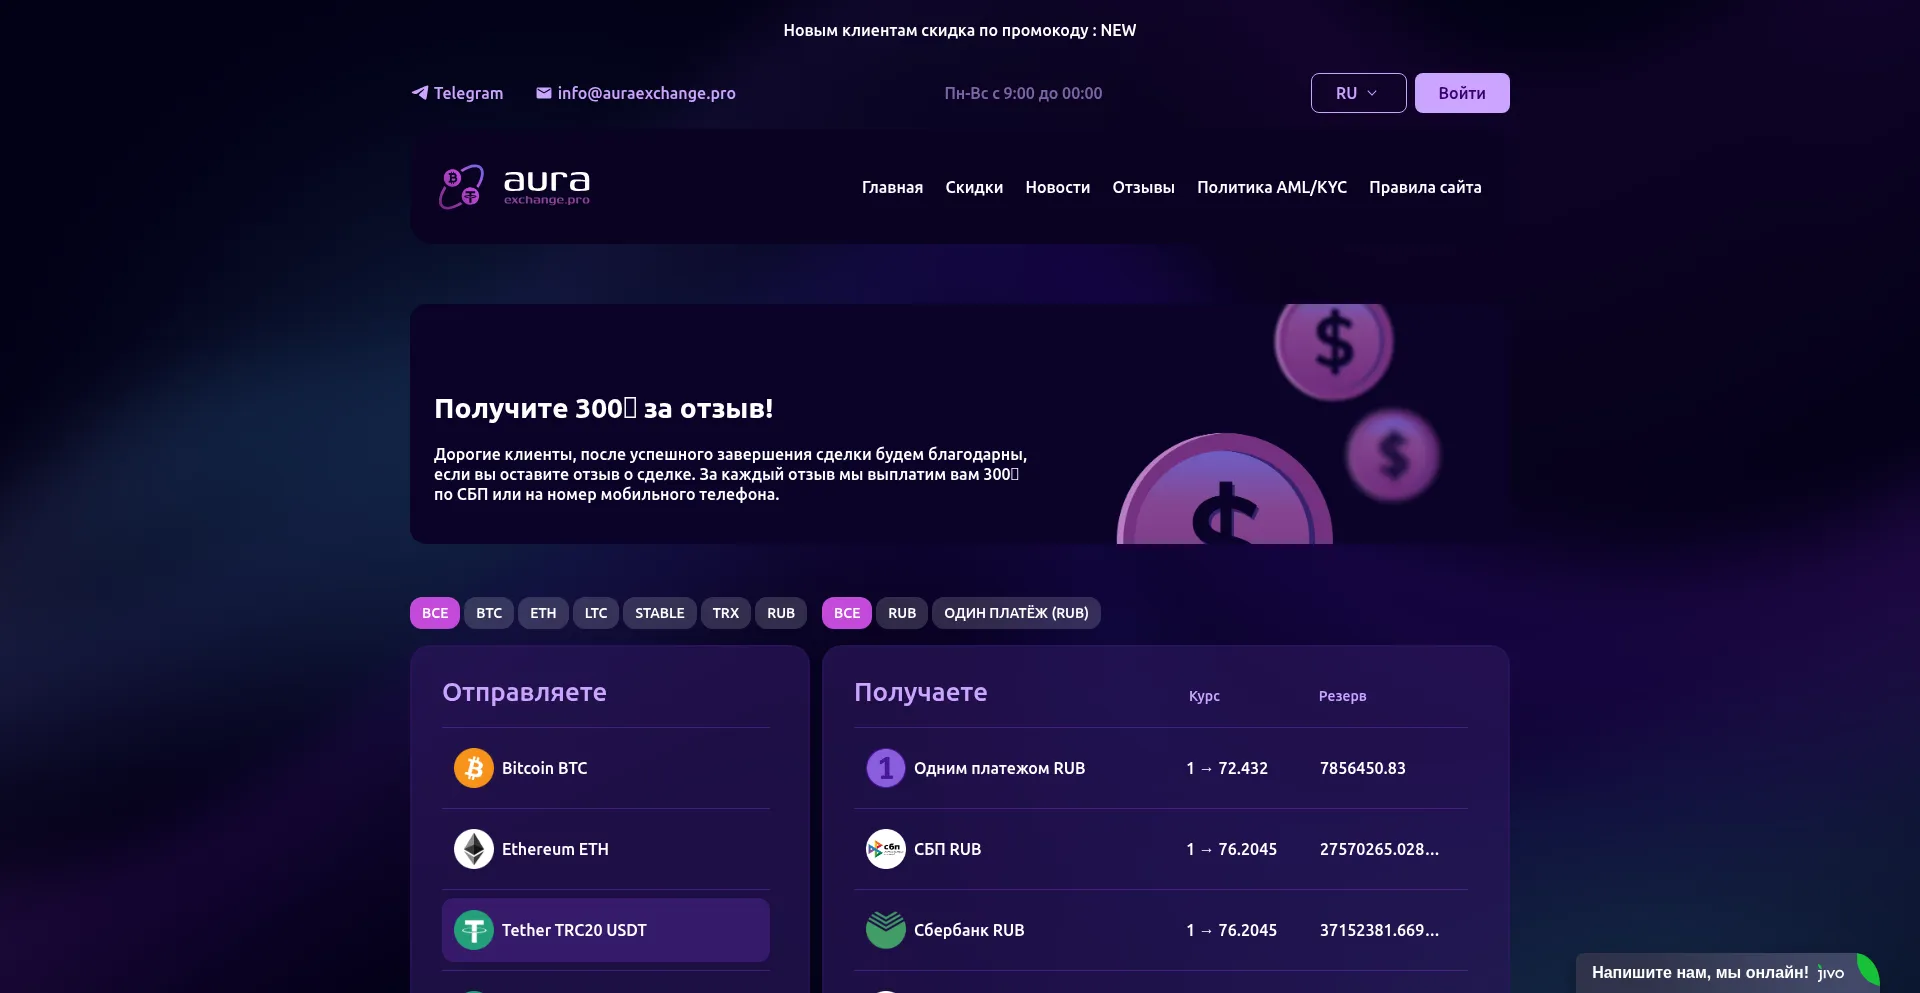The image size is (1920, 993).
Task: Click the Jivo chat leaf icon
Action: [x=1867, y=971]
